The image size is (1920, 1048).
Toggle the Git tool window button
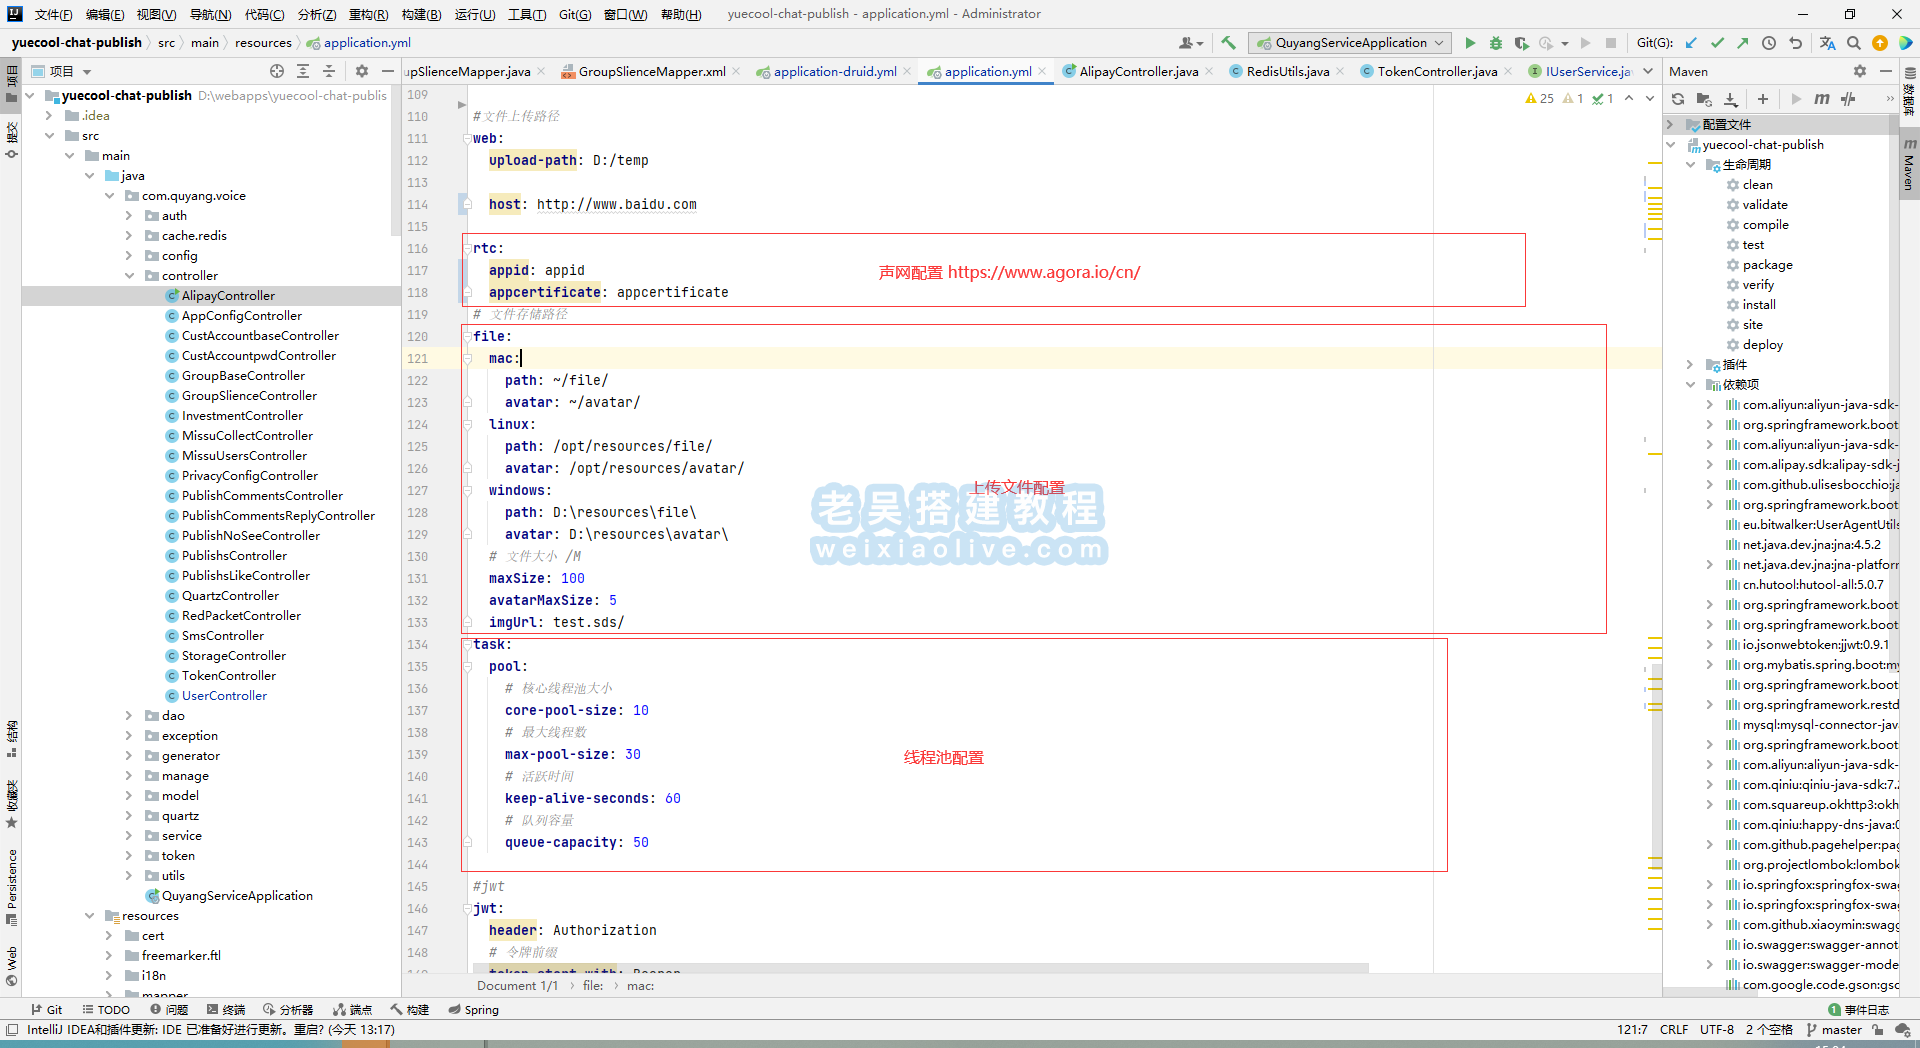tap(46, 1009)
